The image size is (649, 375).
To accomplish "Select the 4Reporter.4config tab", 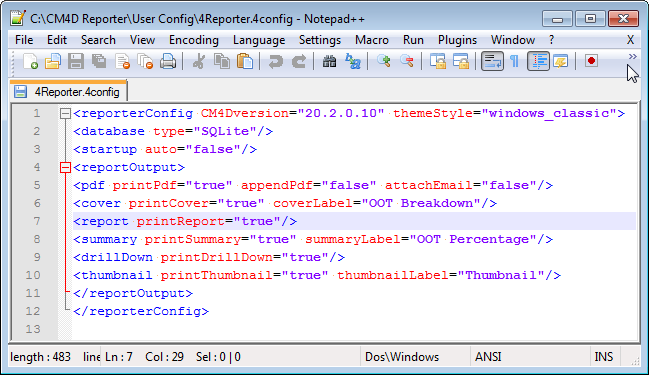I will click(69, 91).
